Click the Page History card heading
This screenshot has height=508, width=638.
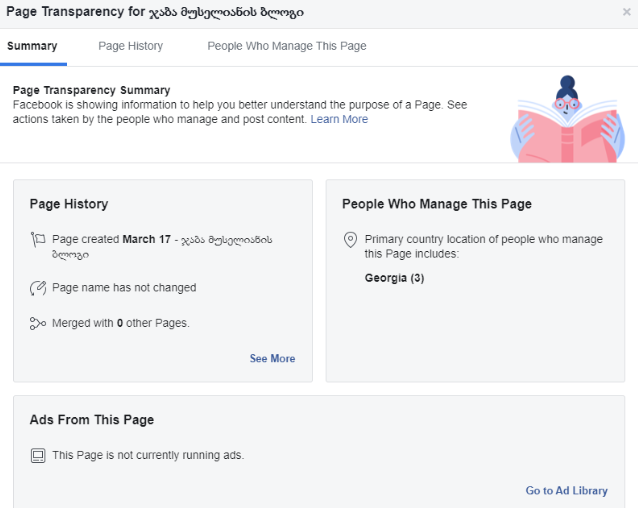tap(69, 204)
